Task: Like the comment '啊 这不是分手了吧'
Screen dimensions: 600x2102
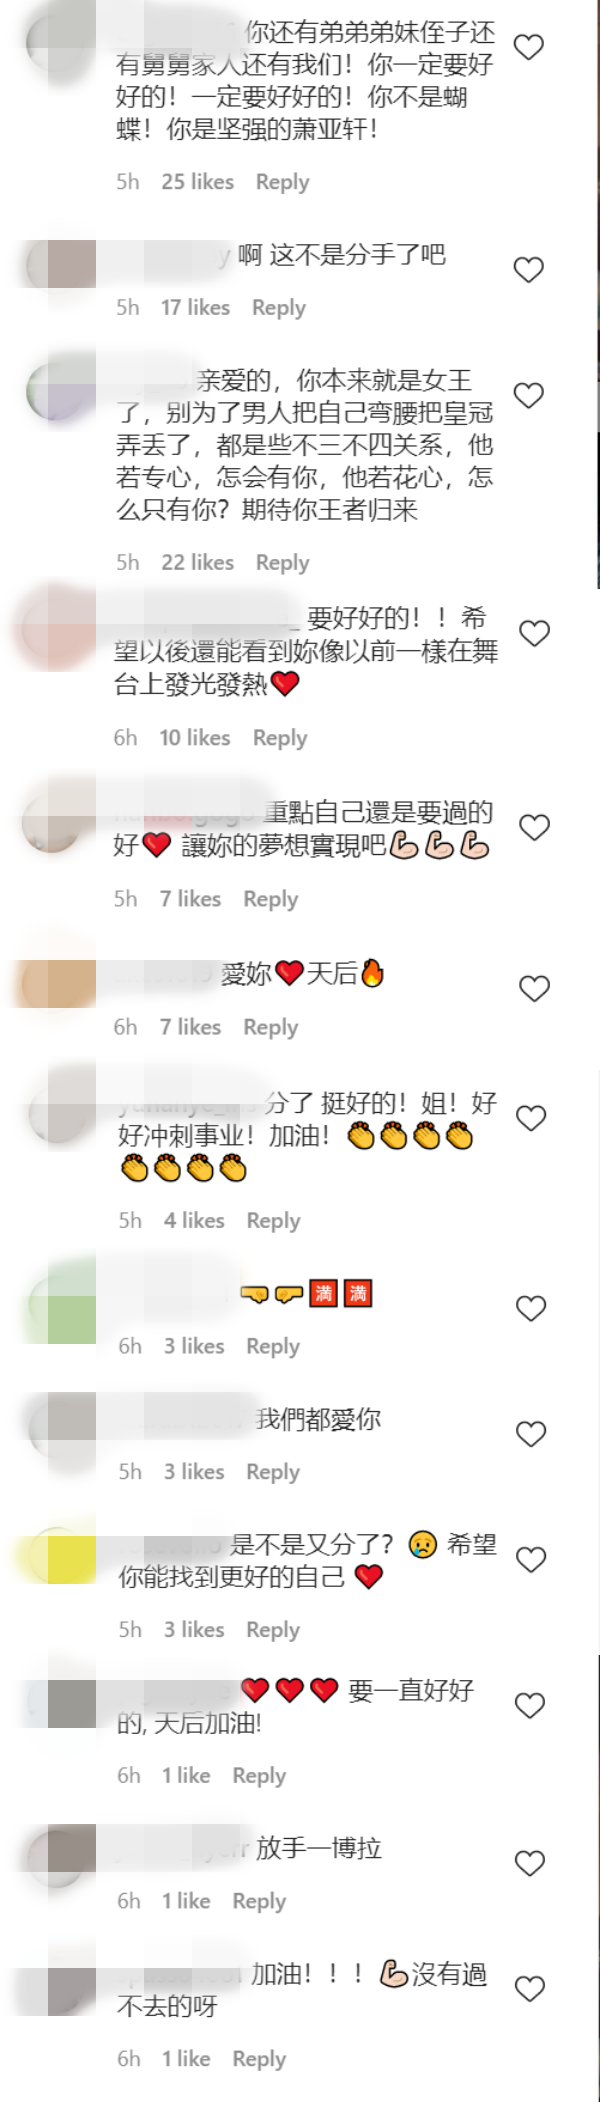Action: click(x=528, y=270)
